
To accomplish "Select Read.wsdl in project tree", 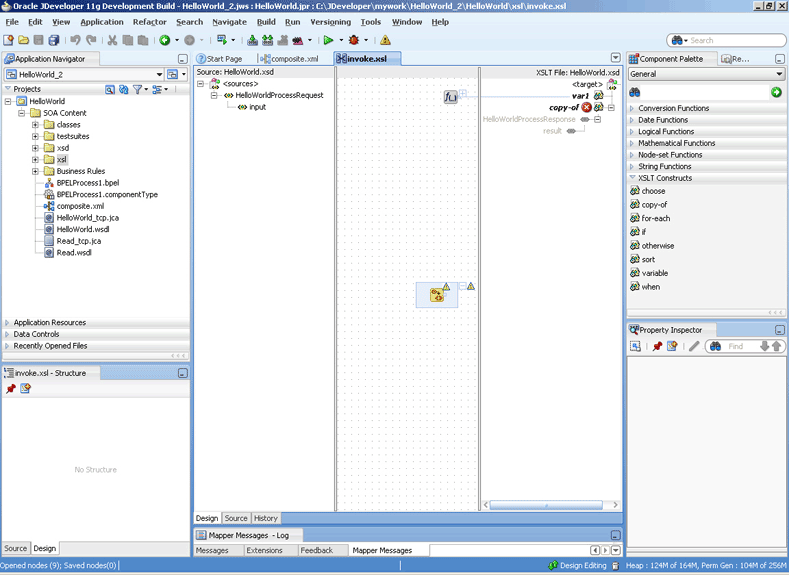I will [74, 253].
